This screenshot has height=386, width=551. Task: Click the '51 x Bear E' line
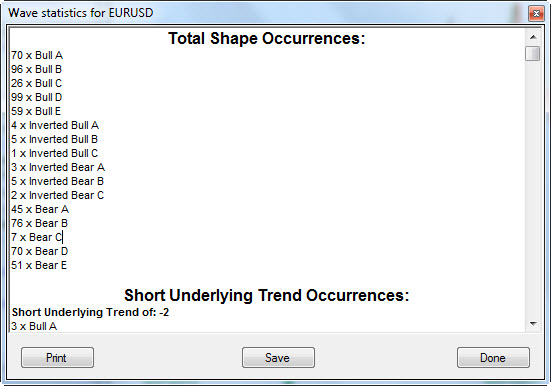coord(39,265)
